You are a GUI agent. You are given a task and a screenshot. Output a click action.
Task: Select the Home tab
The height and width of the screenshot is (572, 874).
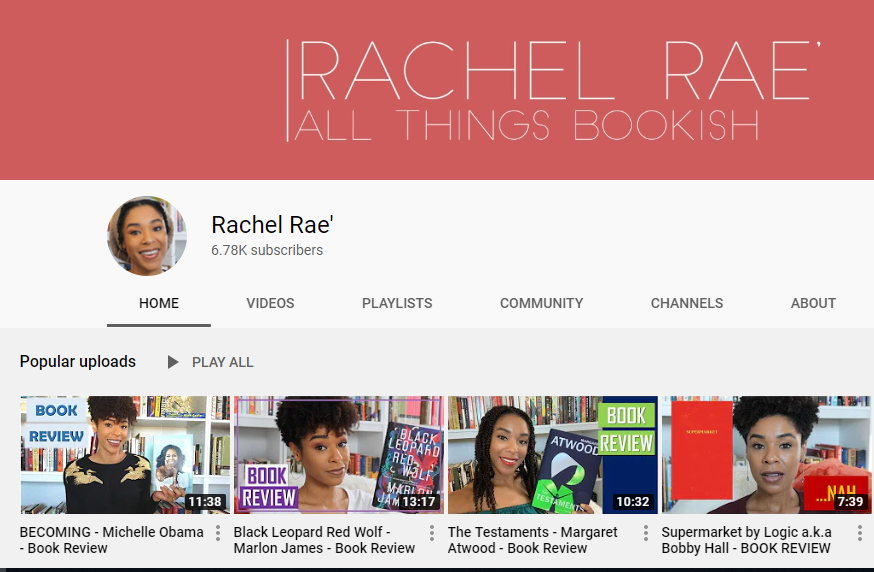click(159, 303)
